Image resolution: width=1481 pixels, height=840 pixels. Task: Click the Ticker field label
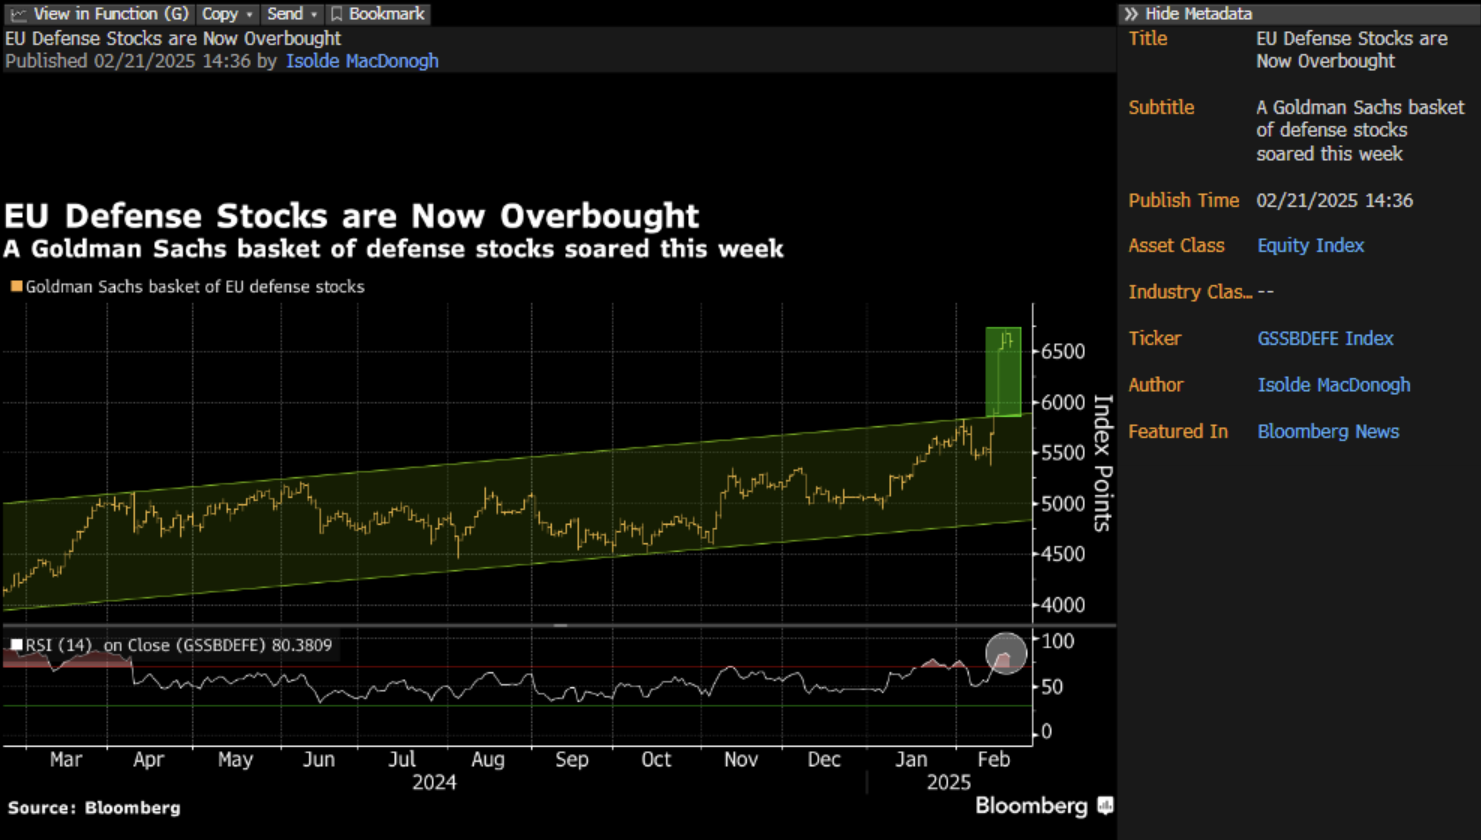click(1154, 339)
